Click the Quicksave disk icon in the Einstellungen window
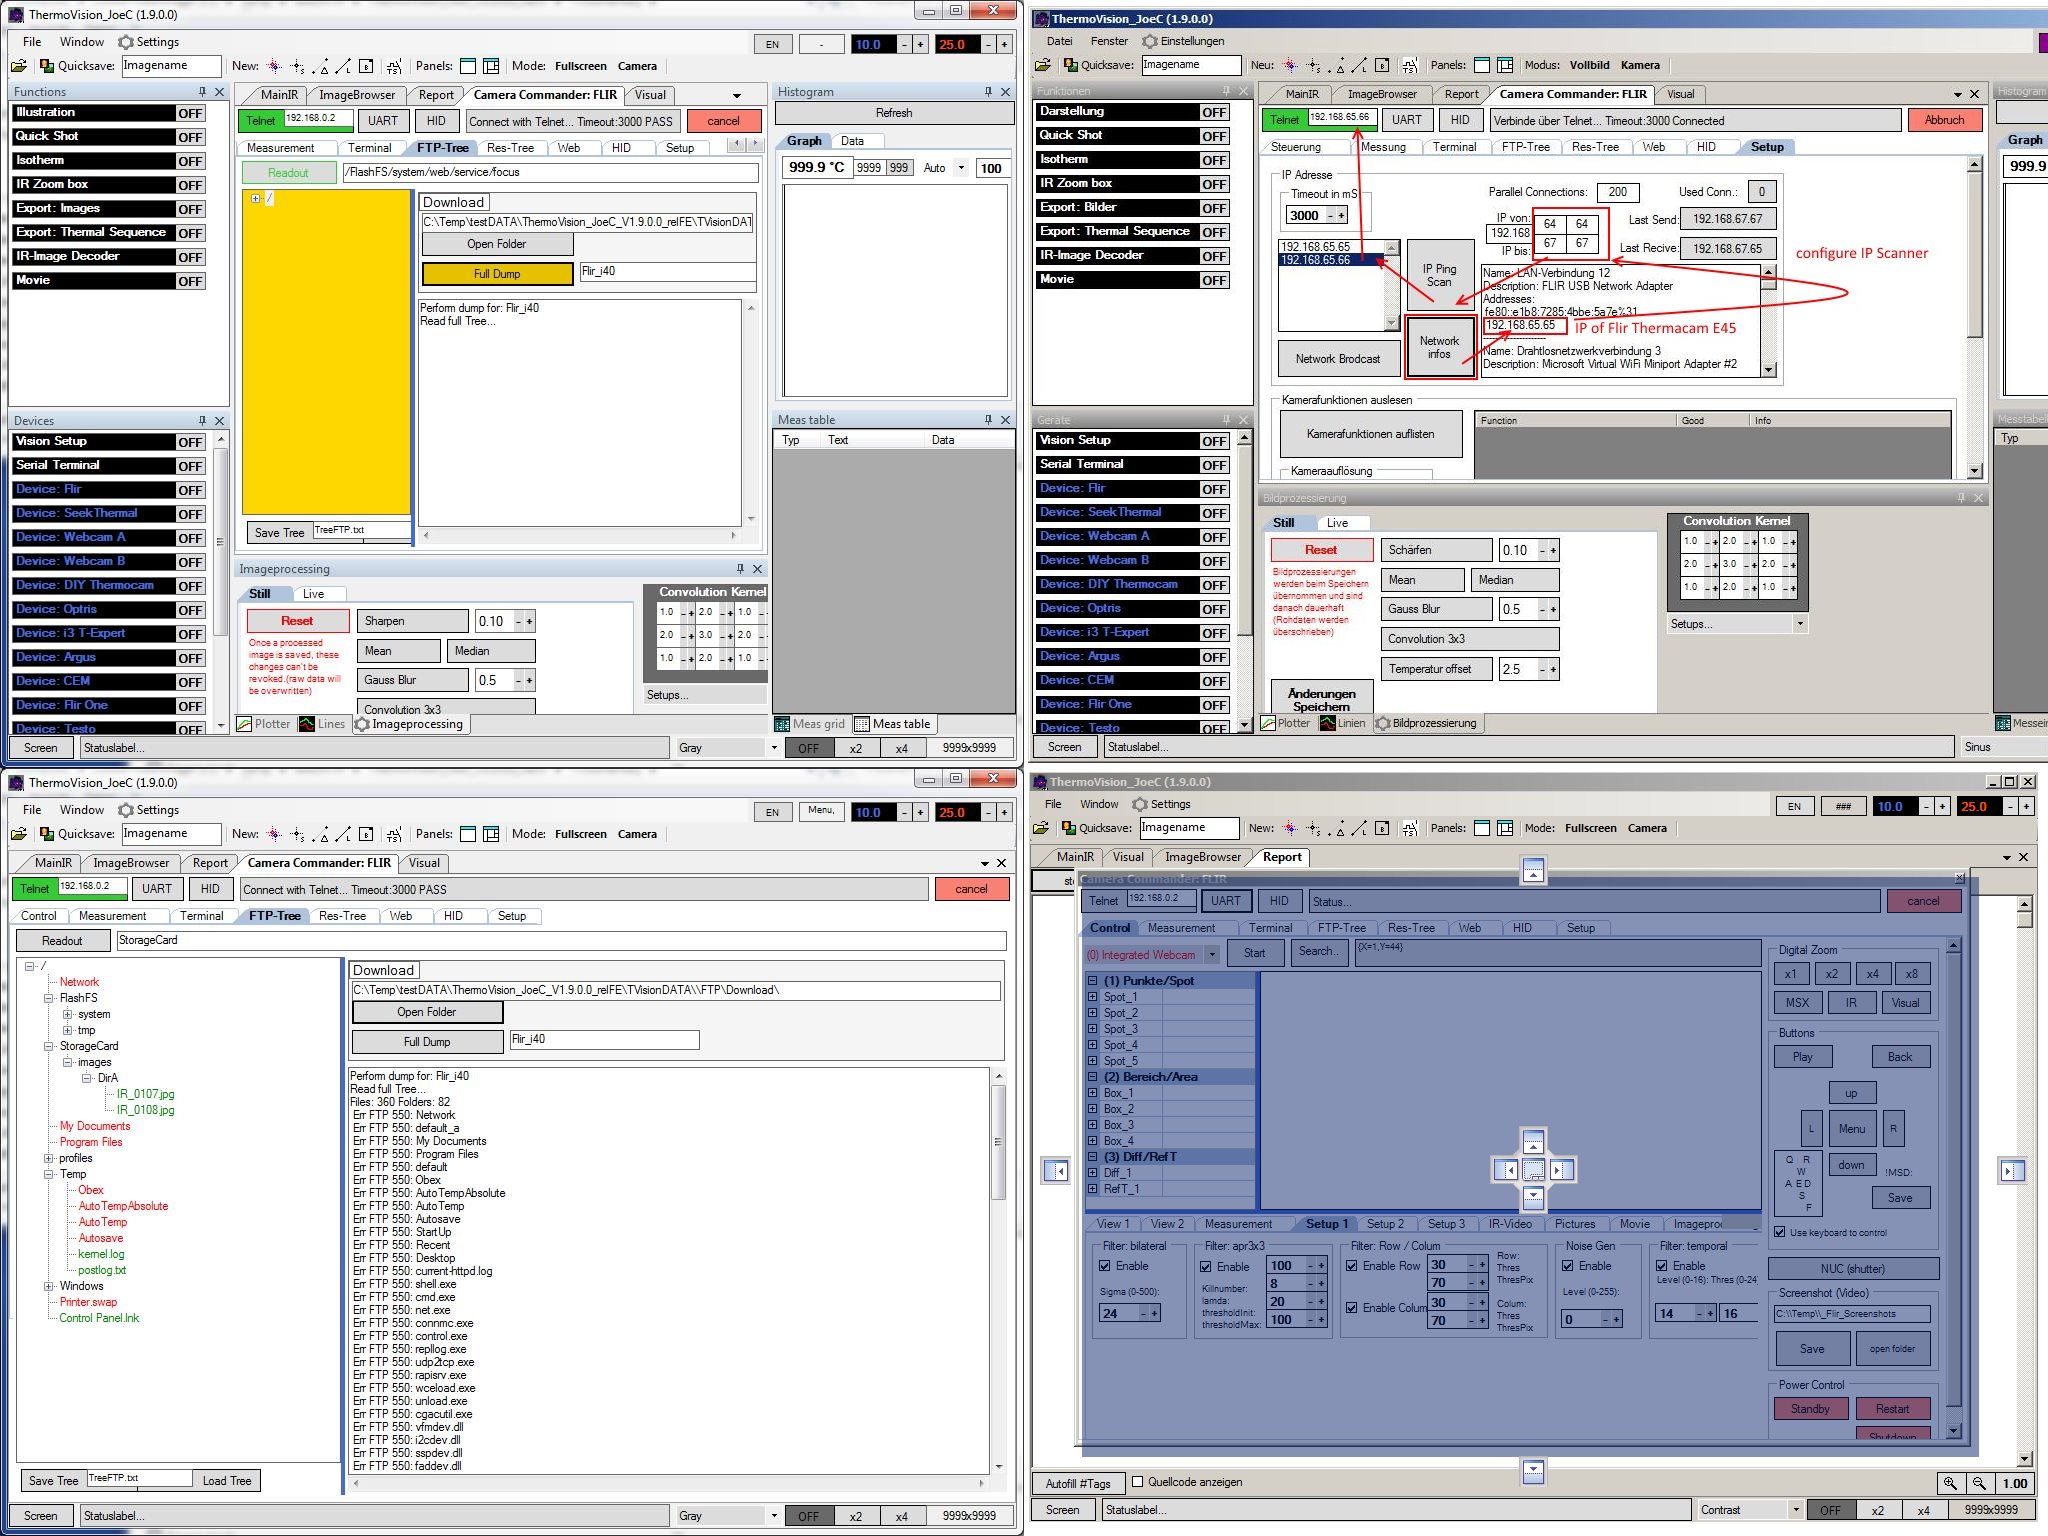This screenshot has height=1536, width=2048. 1070,65
